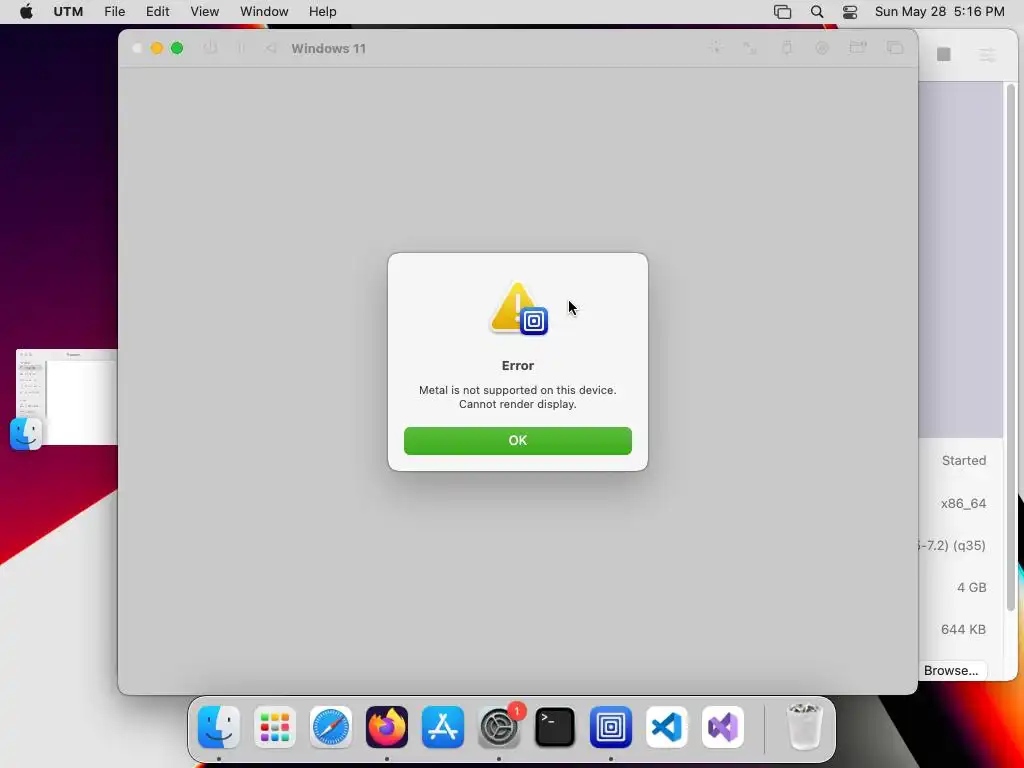
Task: Click the pause icon in the Windows 11 toolbar
Action: (x=240, y=48)
